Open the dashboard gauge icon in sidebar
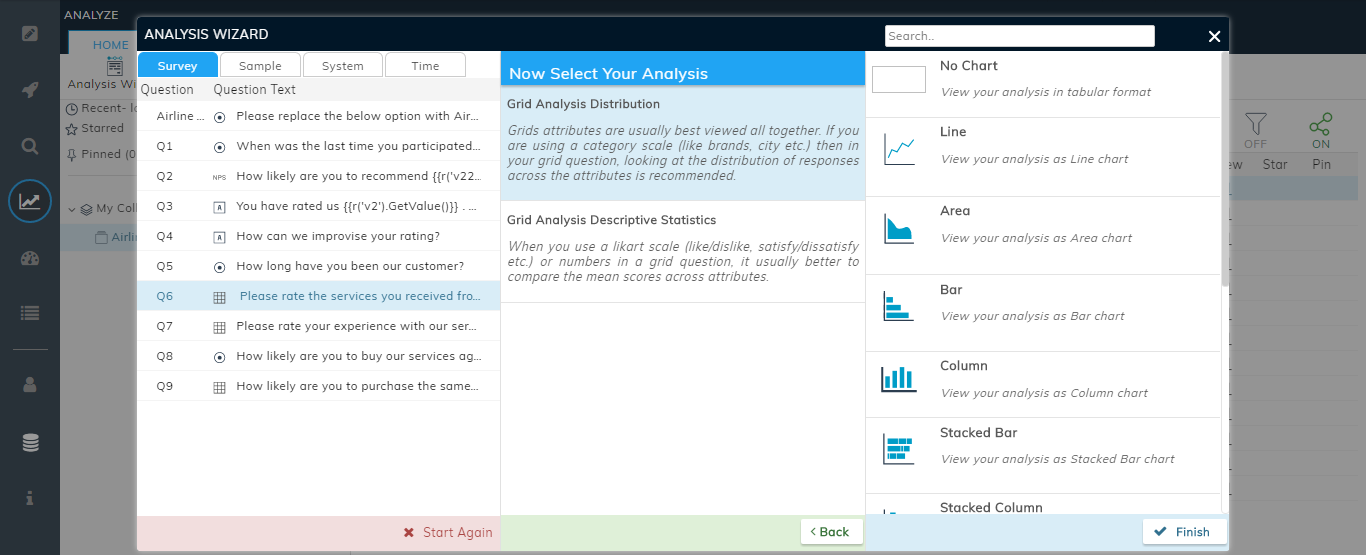The height and width of the screenshot is (555, 1366). coord(30,258)
